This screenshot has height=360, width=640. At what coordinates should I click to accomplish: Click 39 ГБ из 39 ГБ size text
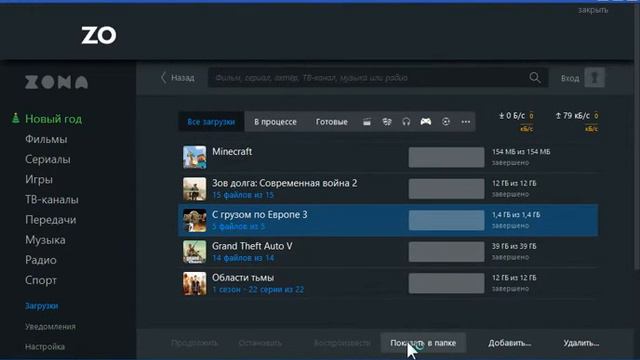pyautogui.click(x=514, y=246)
